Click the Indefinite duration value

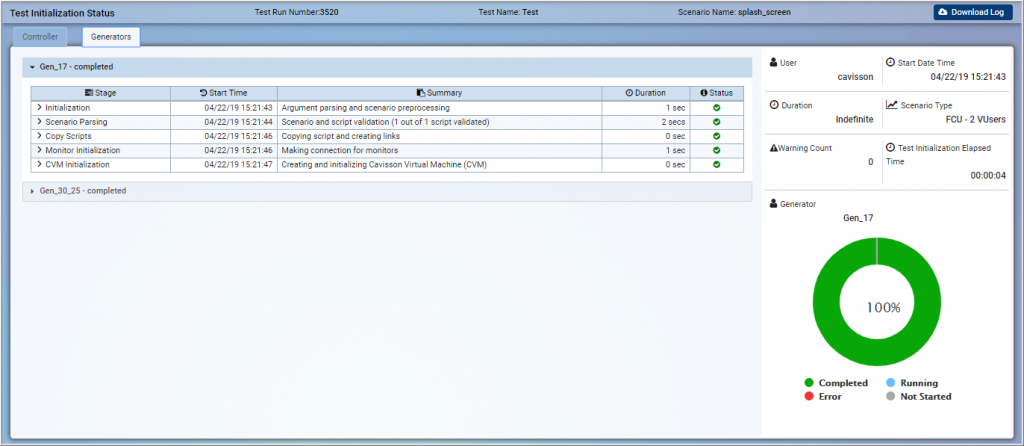pos(854,119)
